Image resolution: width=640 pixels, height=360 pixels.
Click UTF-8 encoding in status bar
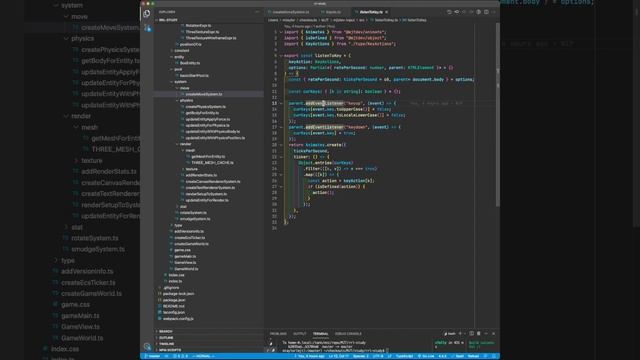[x=378, y=356]
